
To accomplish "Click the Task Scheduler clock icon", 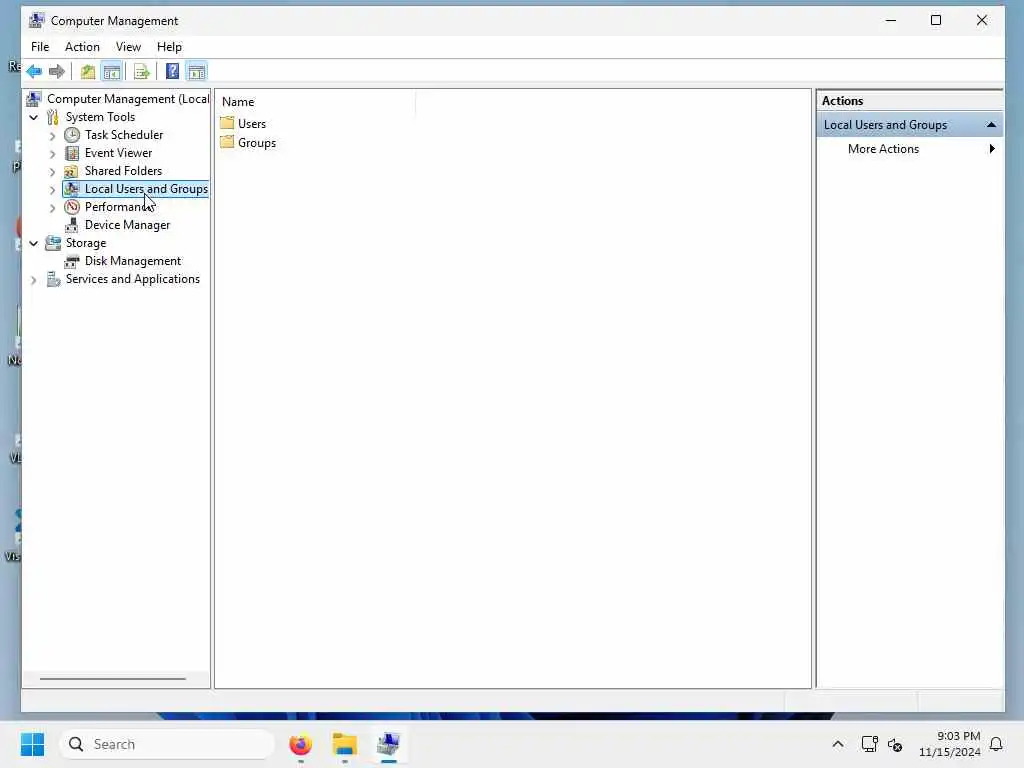I will pos(72,135).
